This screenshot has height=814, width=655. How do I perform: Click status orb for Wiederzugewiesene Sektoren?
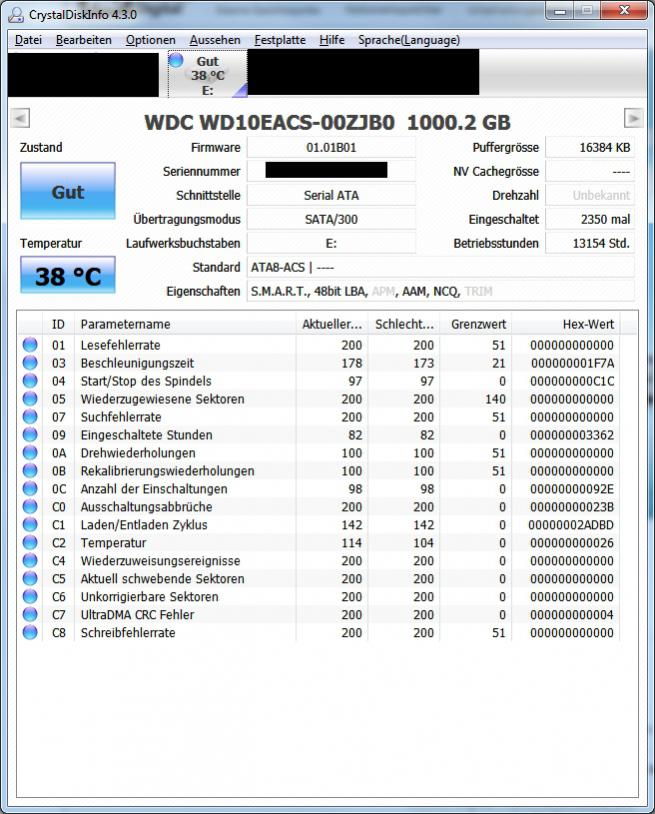[x=30, y=399]
